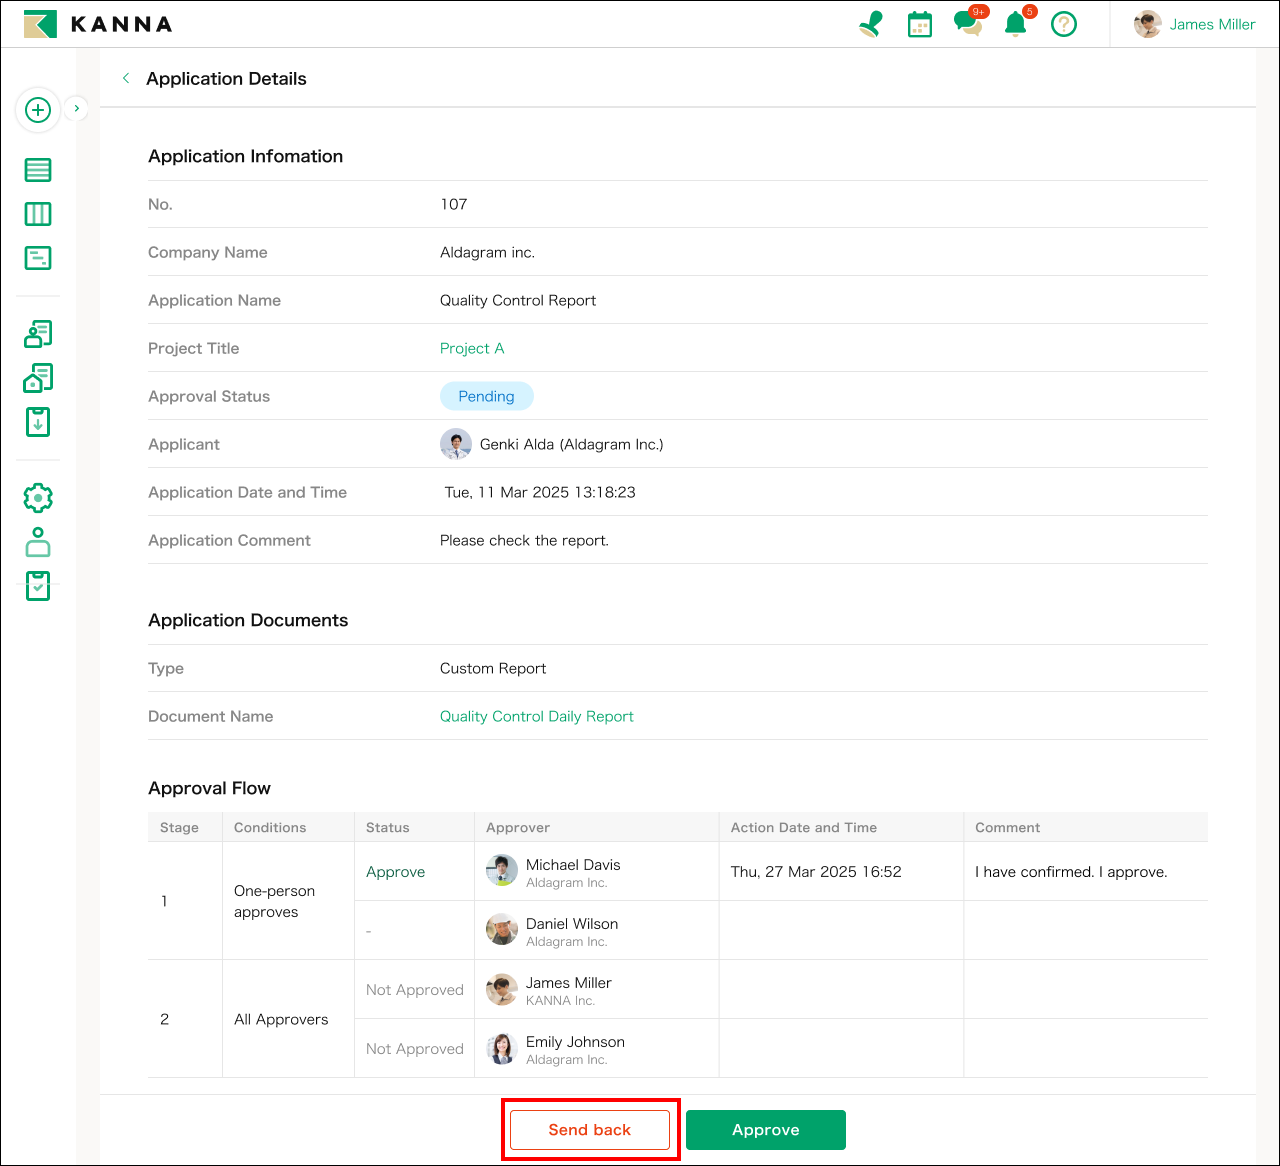Open the calendar icon in header
1280x1166 pixels.
click(x=919, y=25)
